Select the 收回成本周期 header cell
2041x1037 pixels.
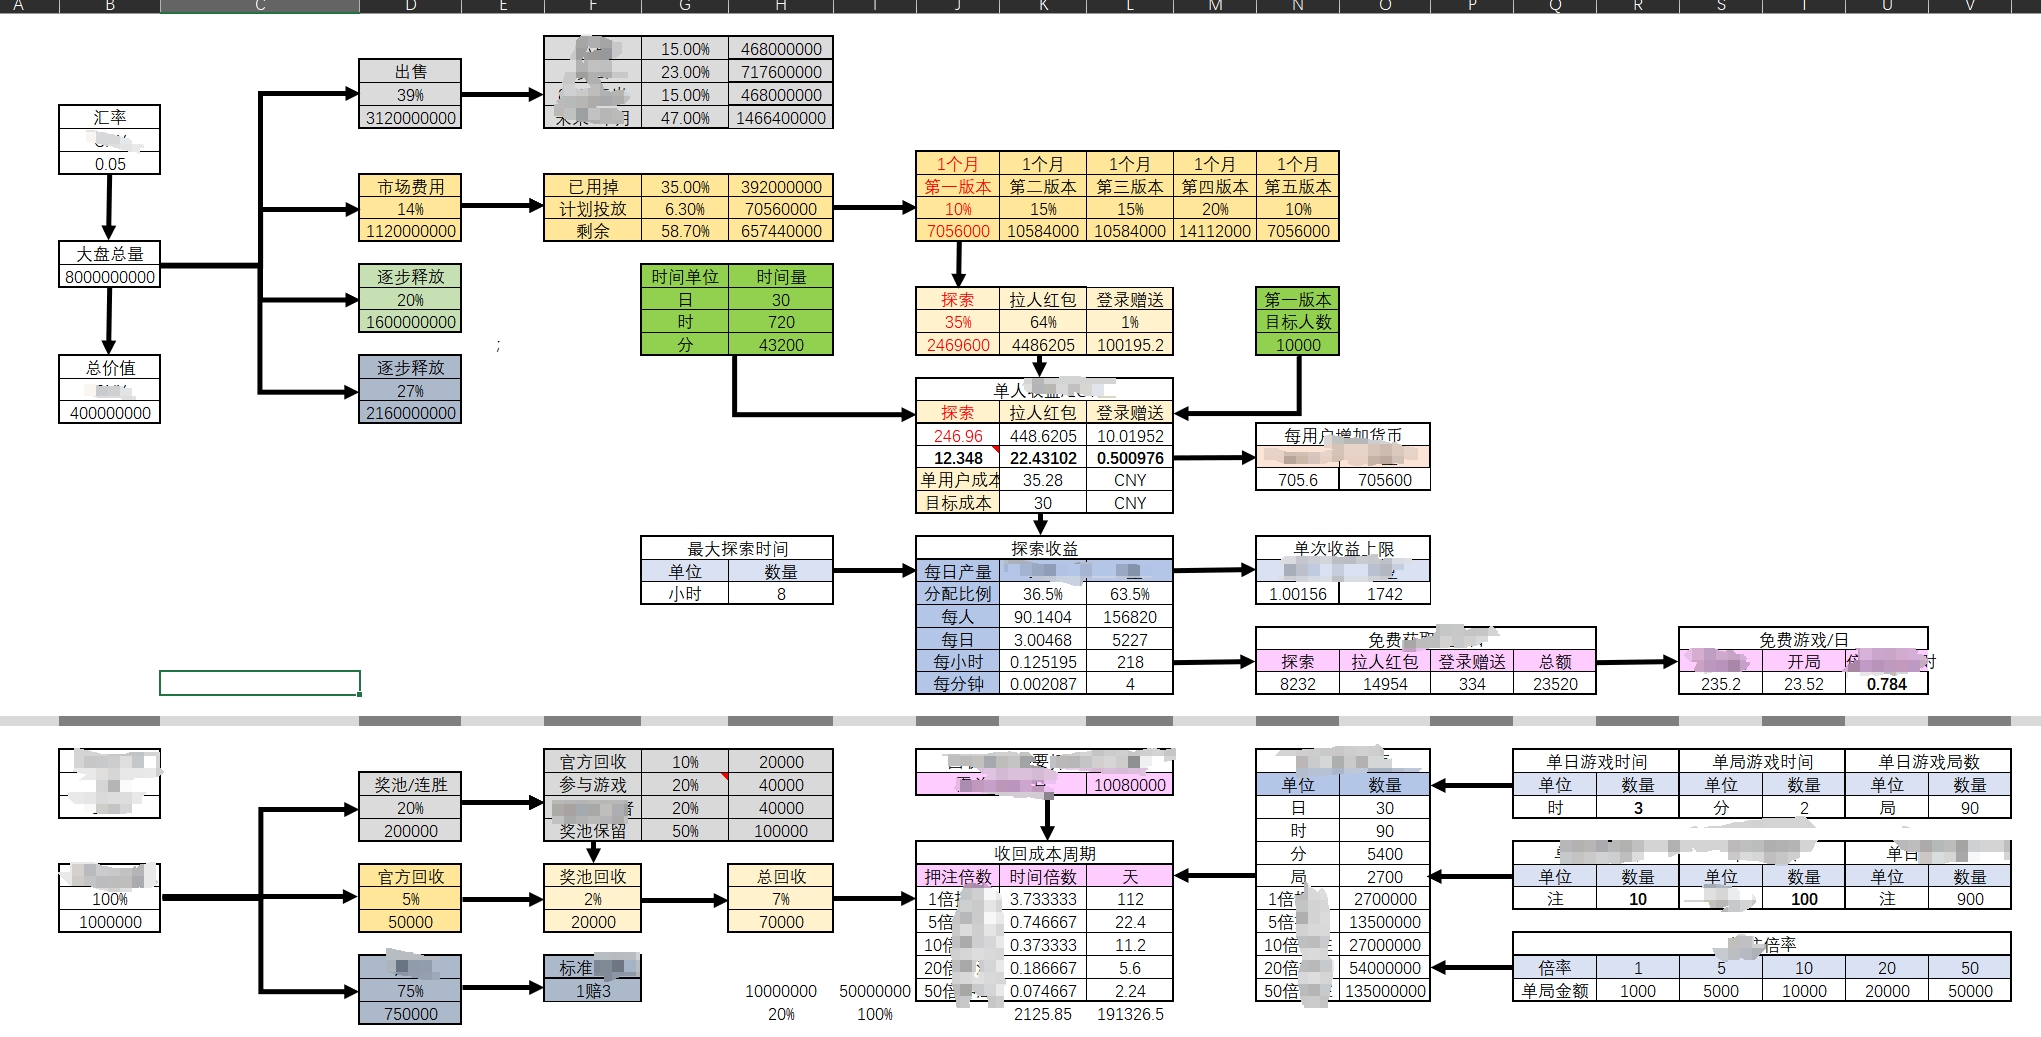[1044, 854]
